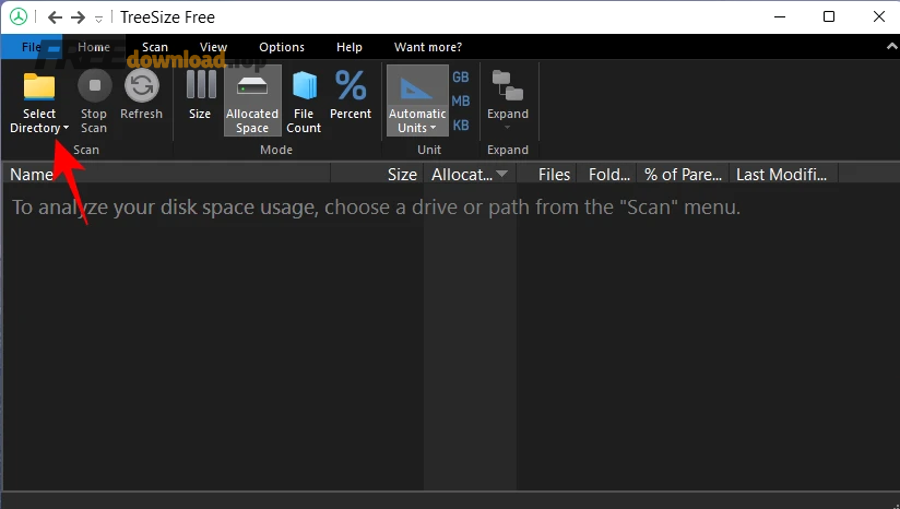The image size is (900, 509).
Task: Go back with the left arrow
Action: [55, 18]
